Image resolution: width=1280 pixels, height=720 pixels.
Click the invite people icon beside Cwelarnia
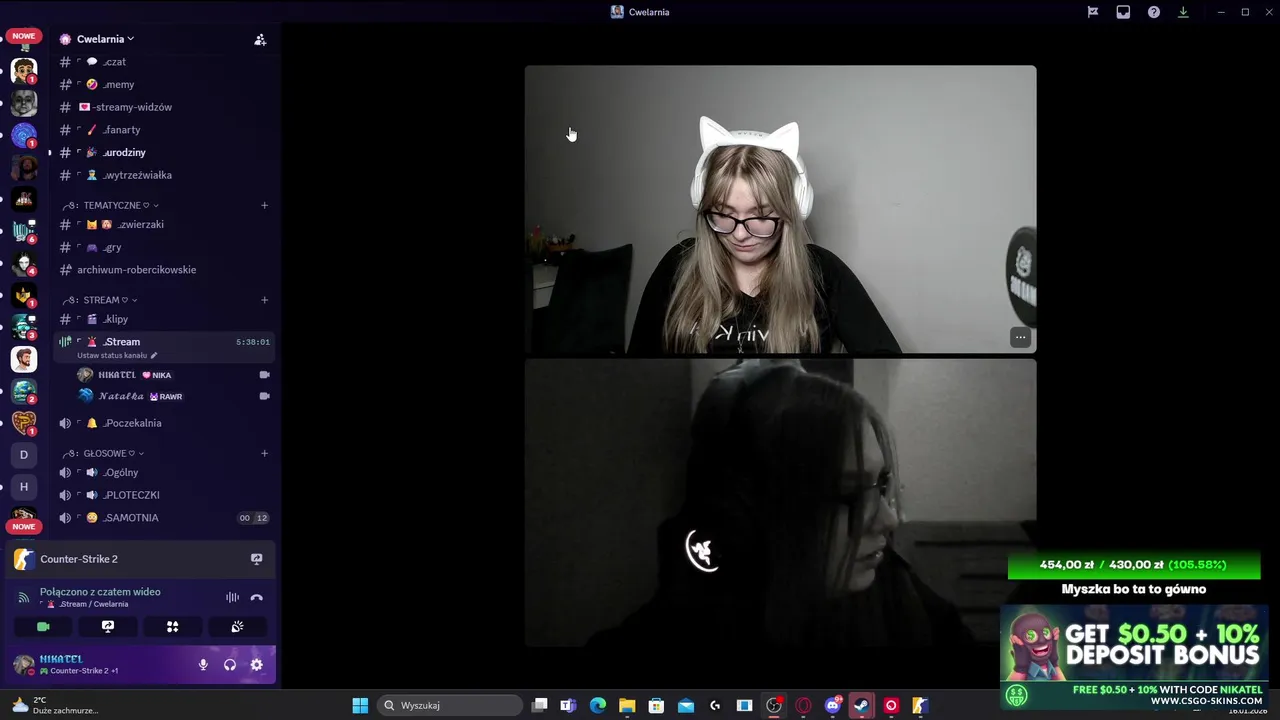point(260,40)
